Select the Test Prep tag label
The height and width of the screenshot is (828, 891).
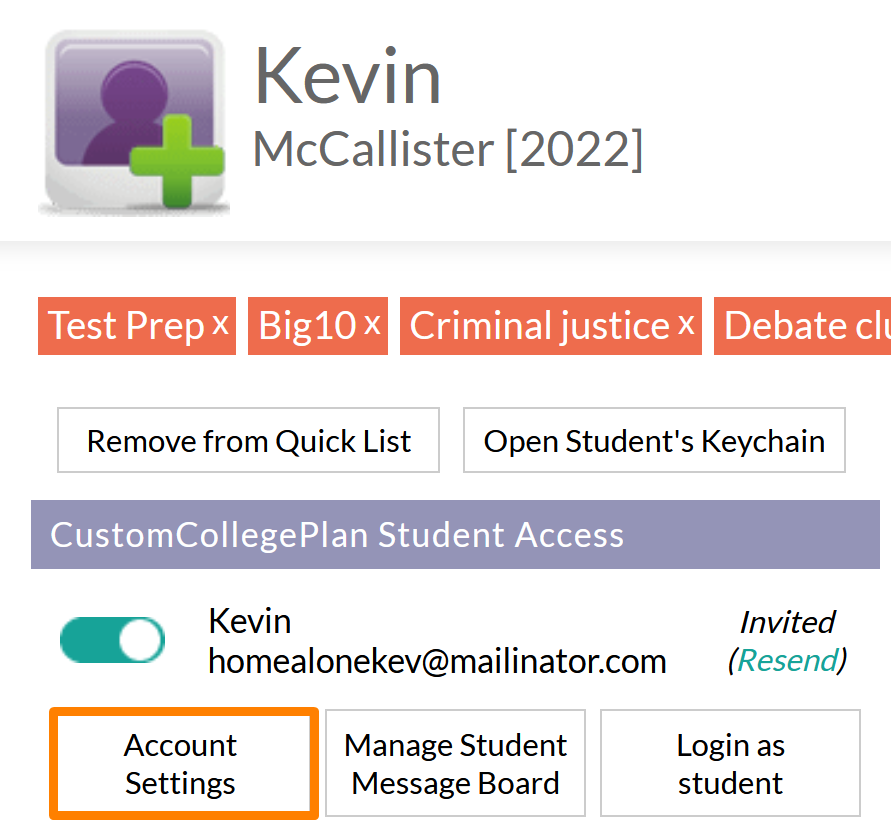126,326
